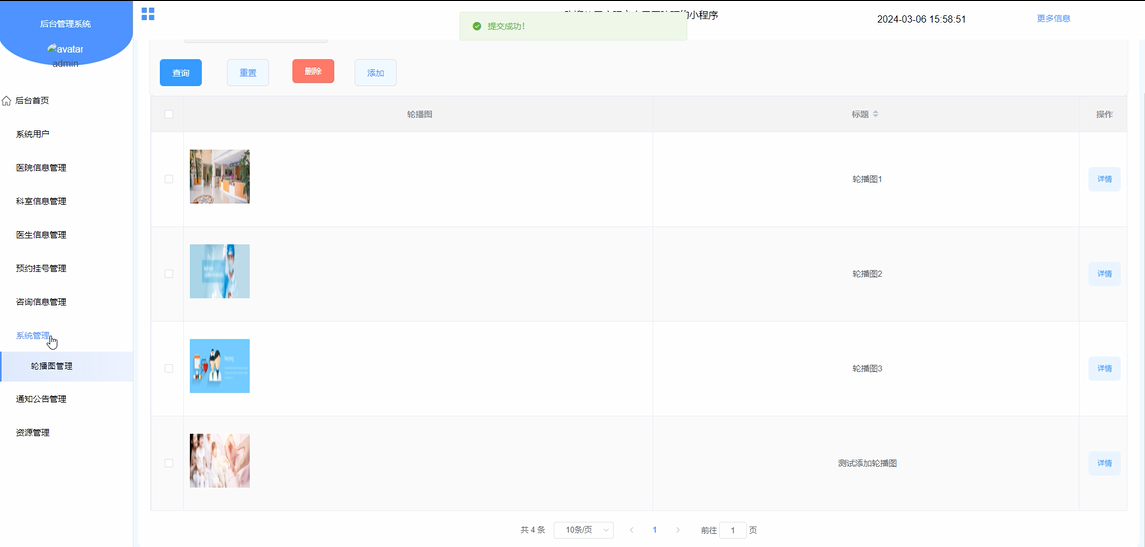This screenshot has height=547, width=1145.
Task: Click the 操作 column header
Action: pos(1105,115)
